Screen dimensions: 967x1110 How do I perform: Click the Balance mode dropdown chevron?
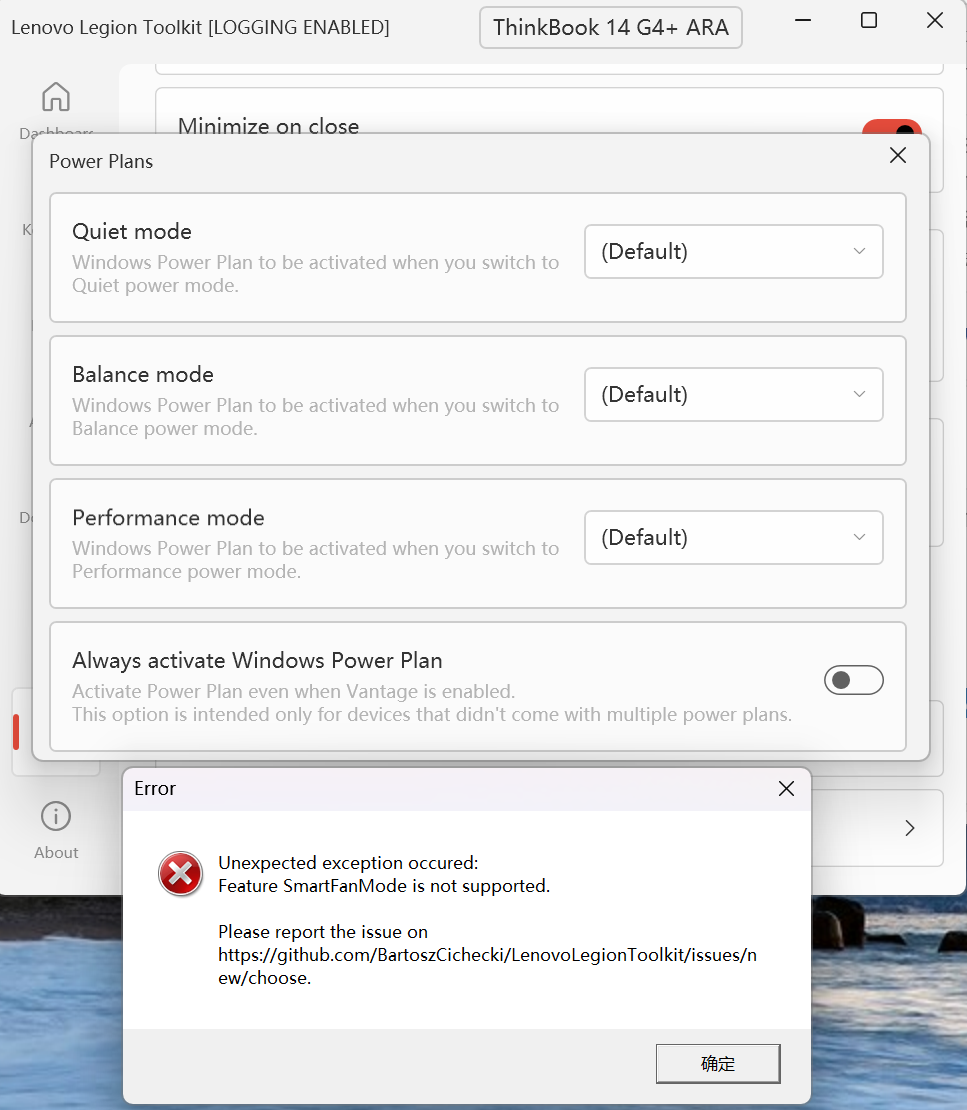point(858,394)
